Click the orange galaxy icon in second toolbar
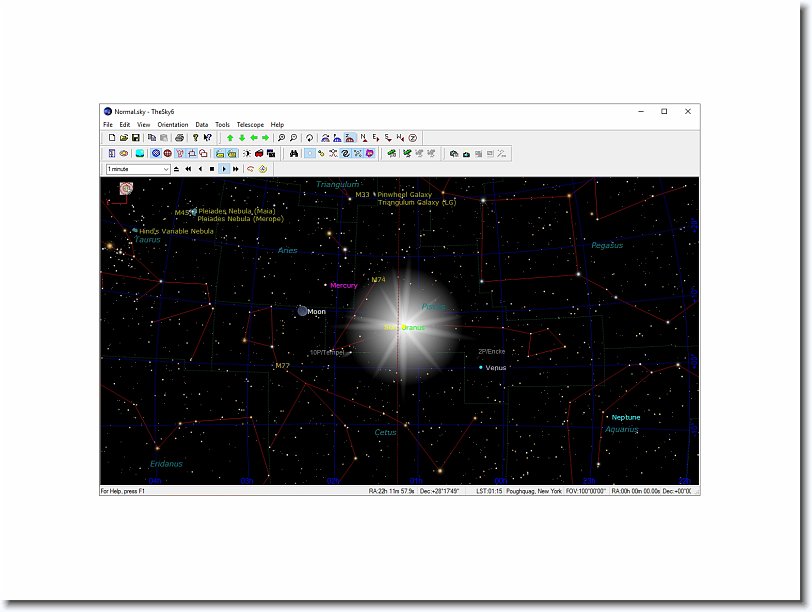Screen dimensions: 812x612 tap(124, 153)
